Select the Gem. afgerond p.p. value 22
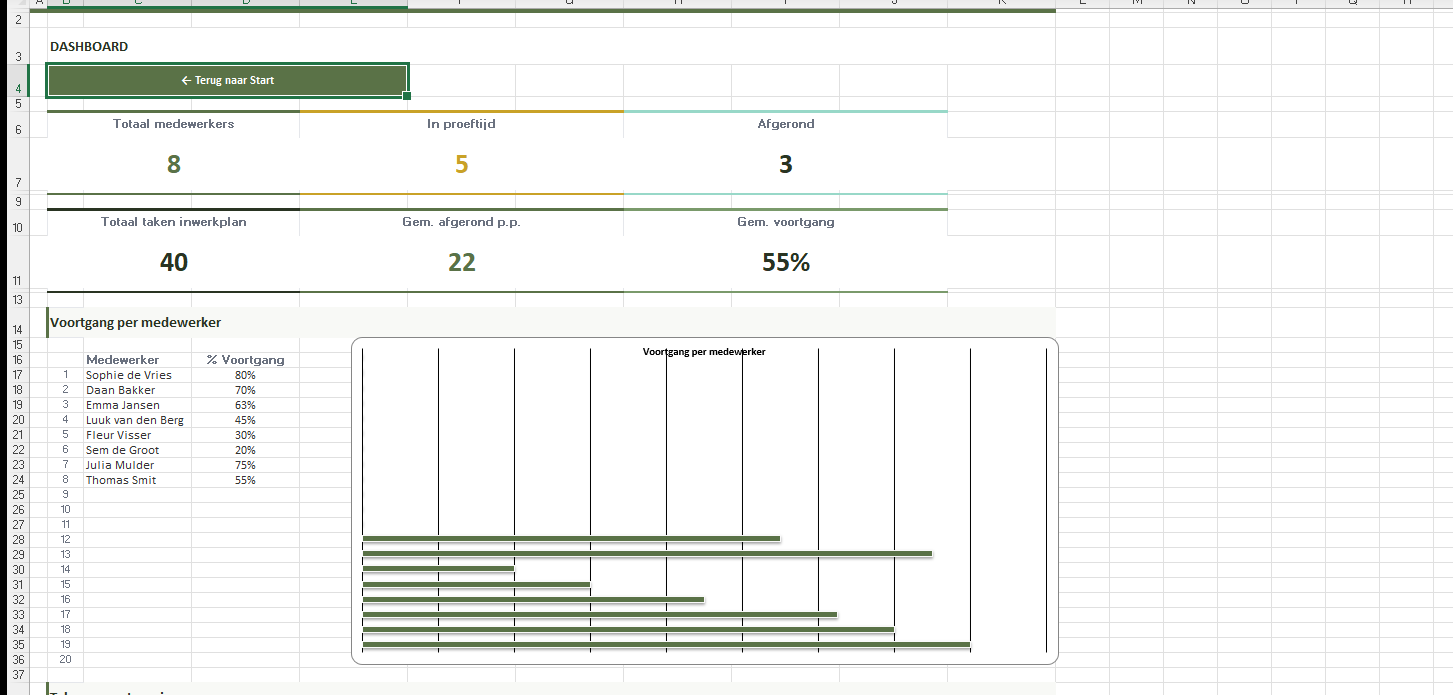The image size is (1453, 695). click(x=461, y=263)
